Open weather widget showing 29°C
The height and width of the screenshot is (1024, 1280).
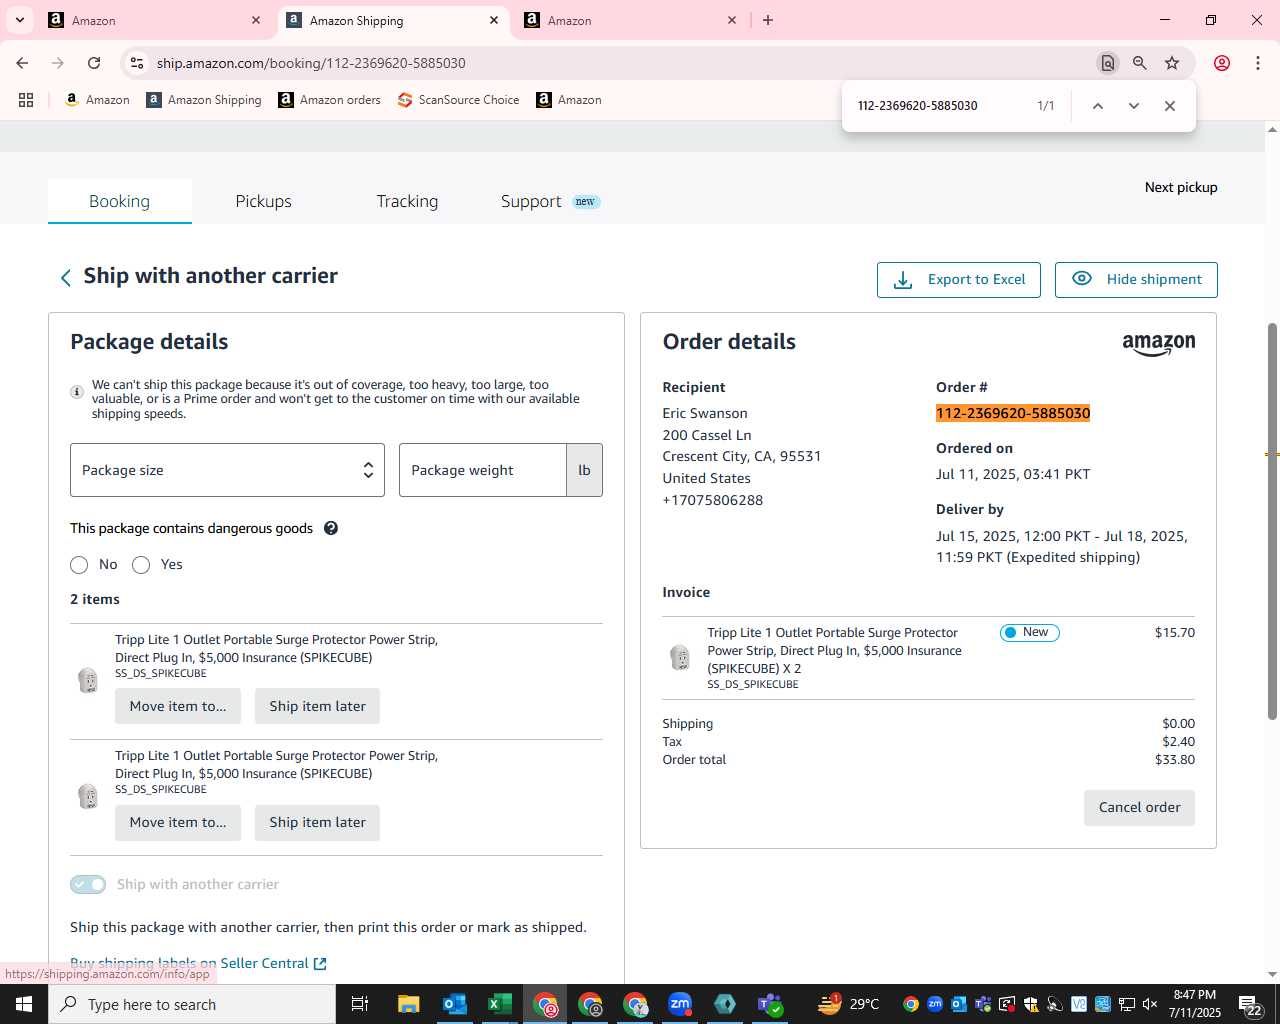[x=849, y=1004]
